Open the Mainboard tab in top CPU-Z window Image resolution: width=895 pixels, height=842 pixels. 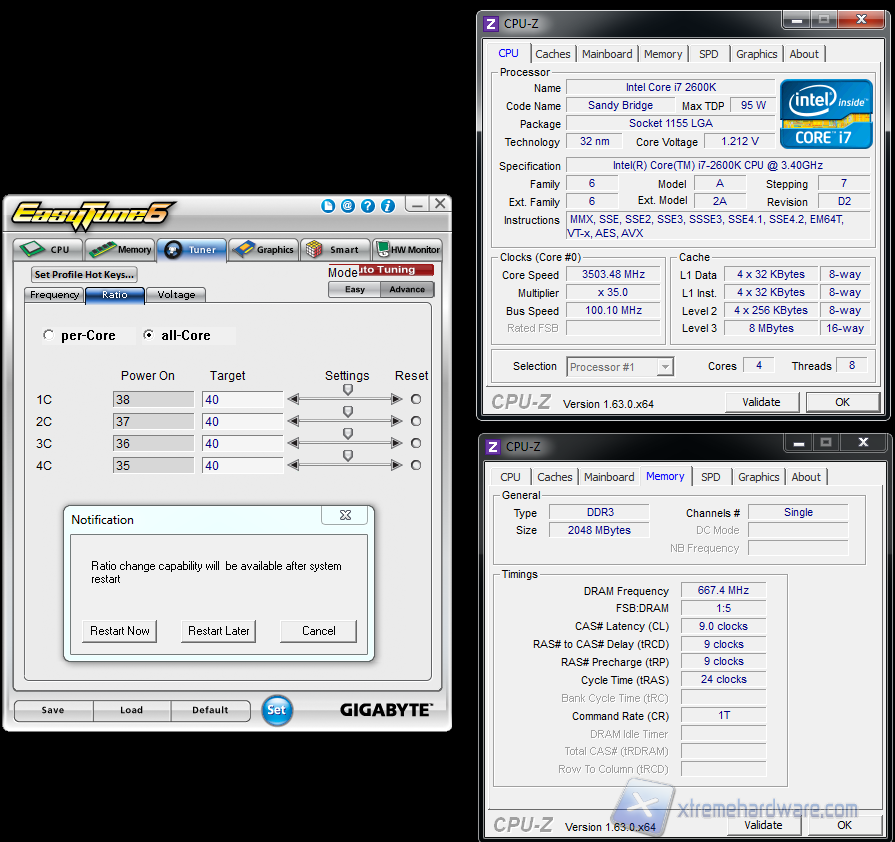point(607,54)
